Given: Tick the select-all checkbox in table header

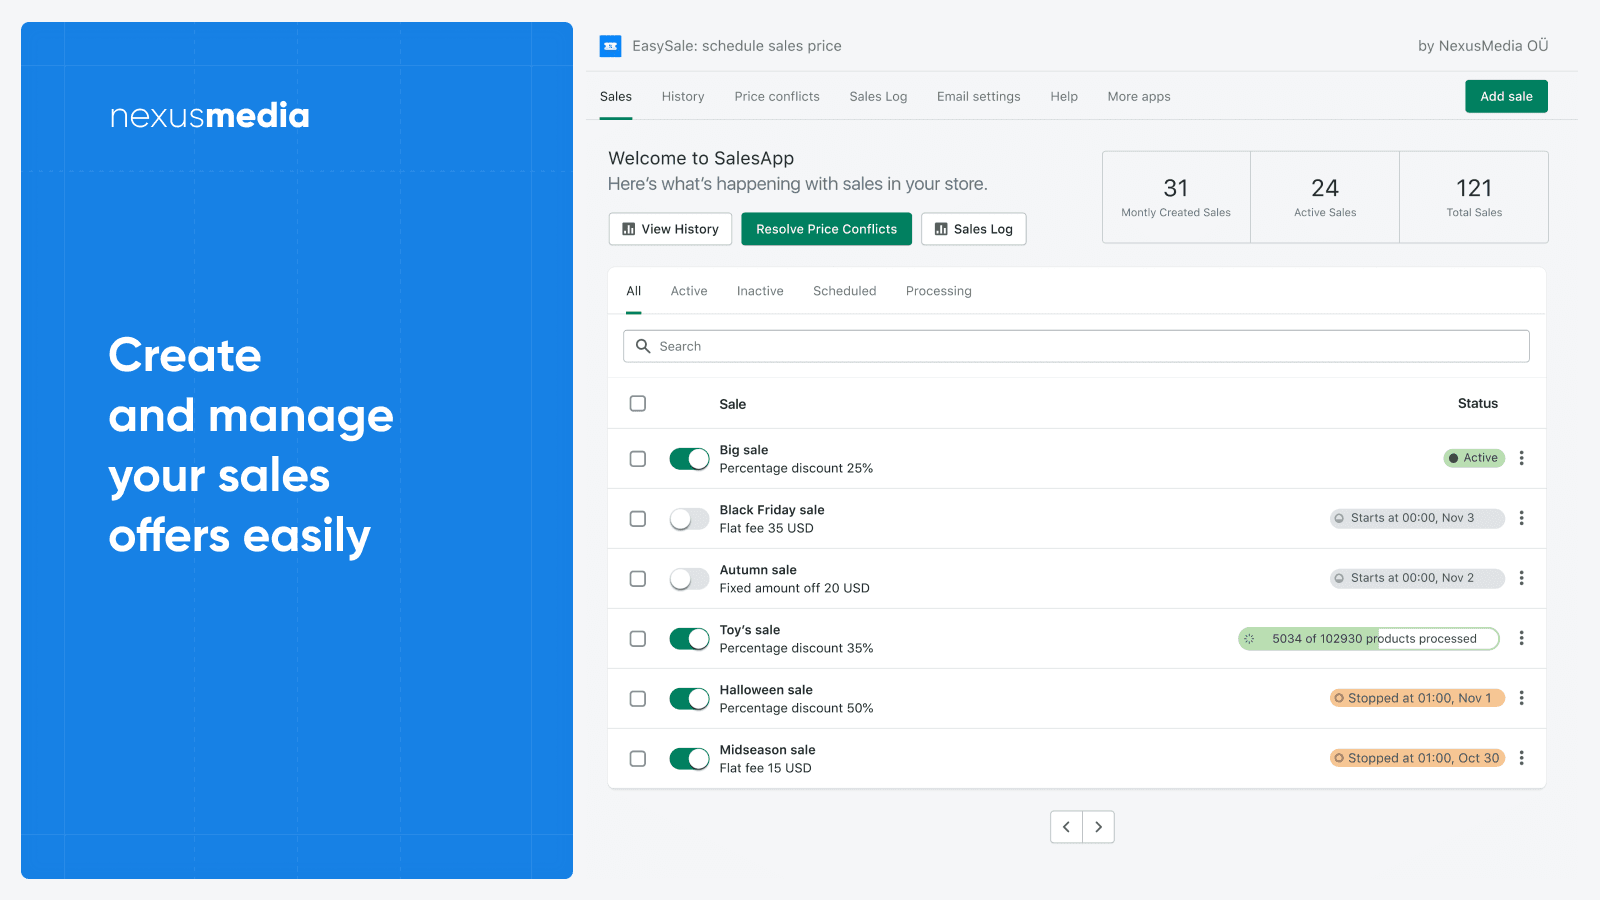Looking at the screenshot, I should (637, 403).
